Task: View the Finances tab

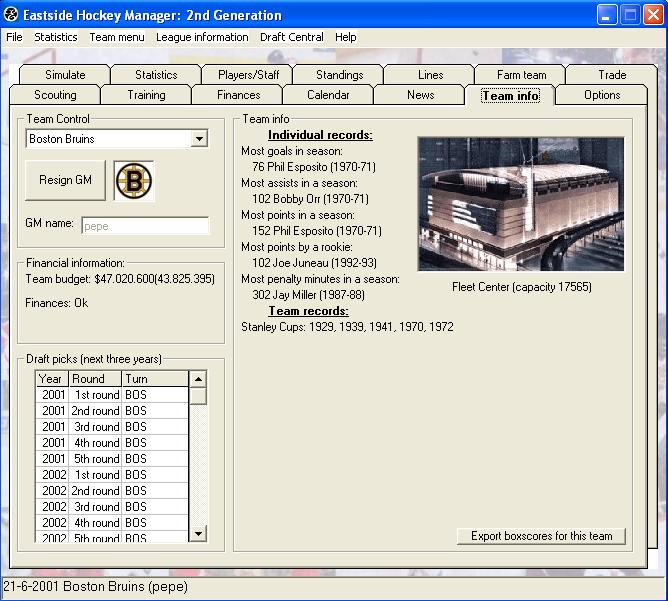Action: point(239,95)
